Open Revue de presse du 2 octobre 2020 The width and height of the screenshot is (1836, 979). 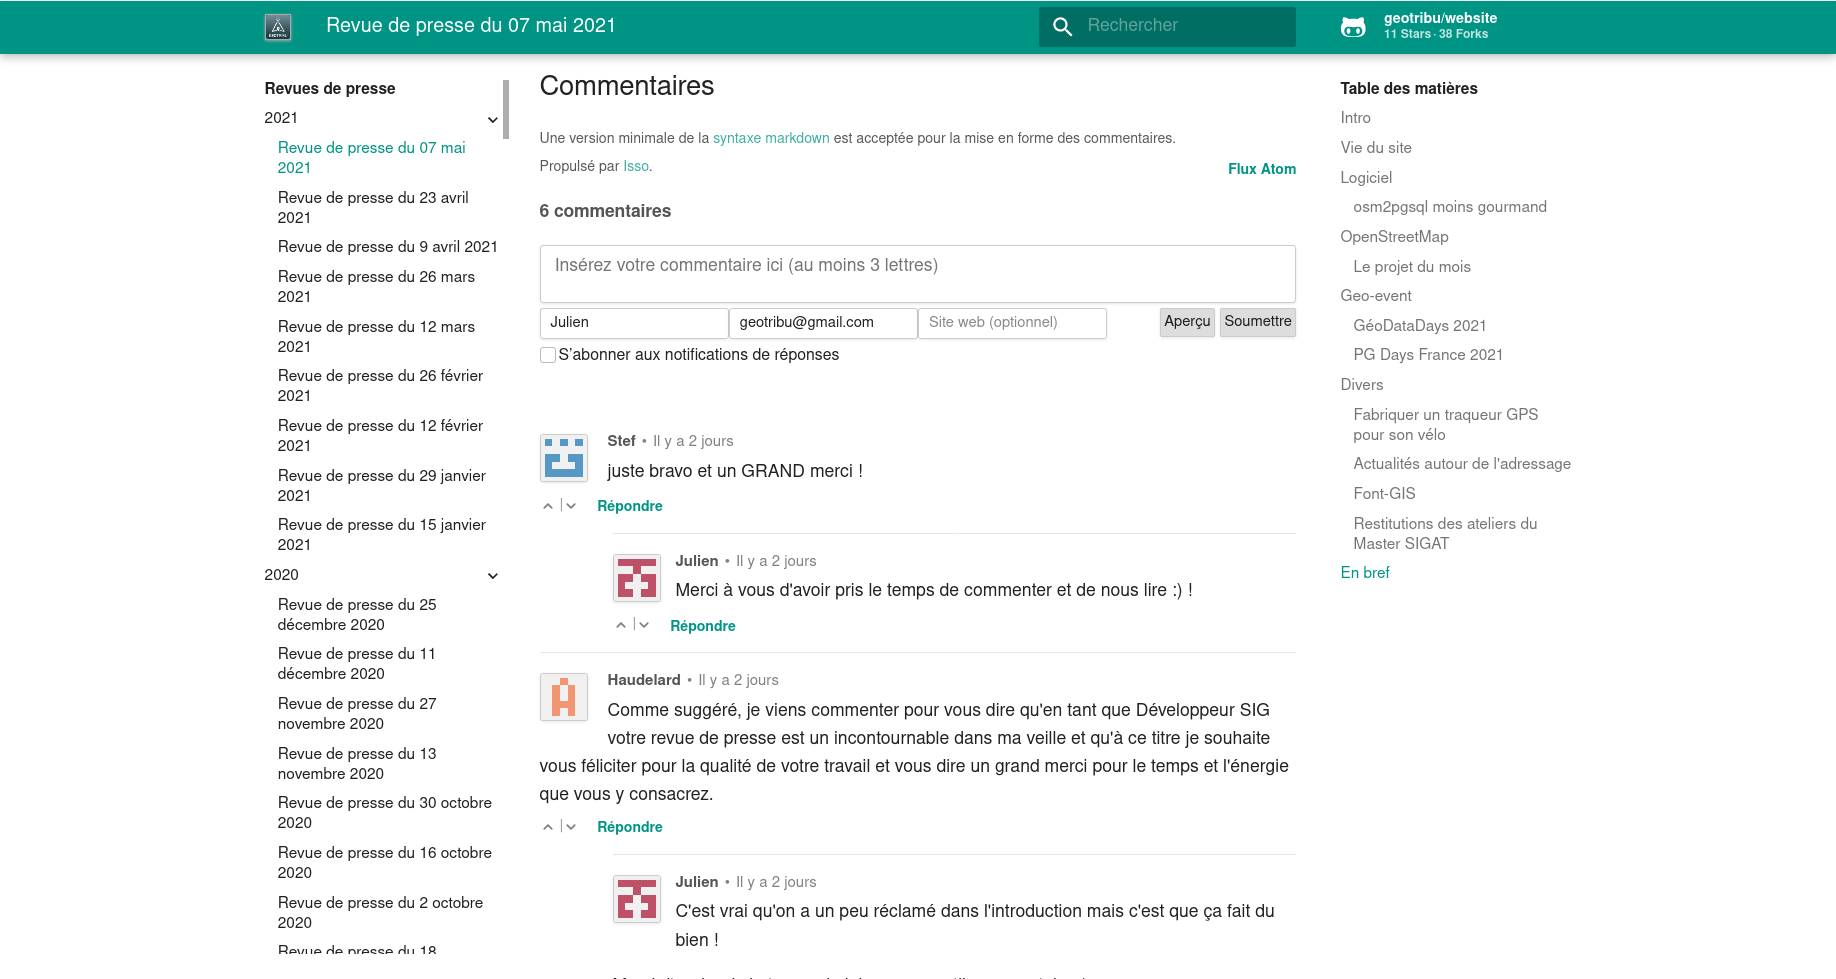coord(380,913)
